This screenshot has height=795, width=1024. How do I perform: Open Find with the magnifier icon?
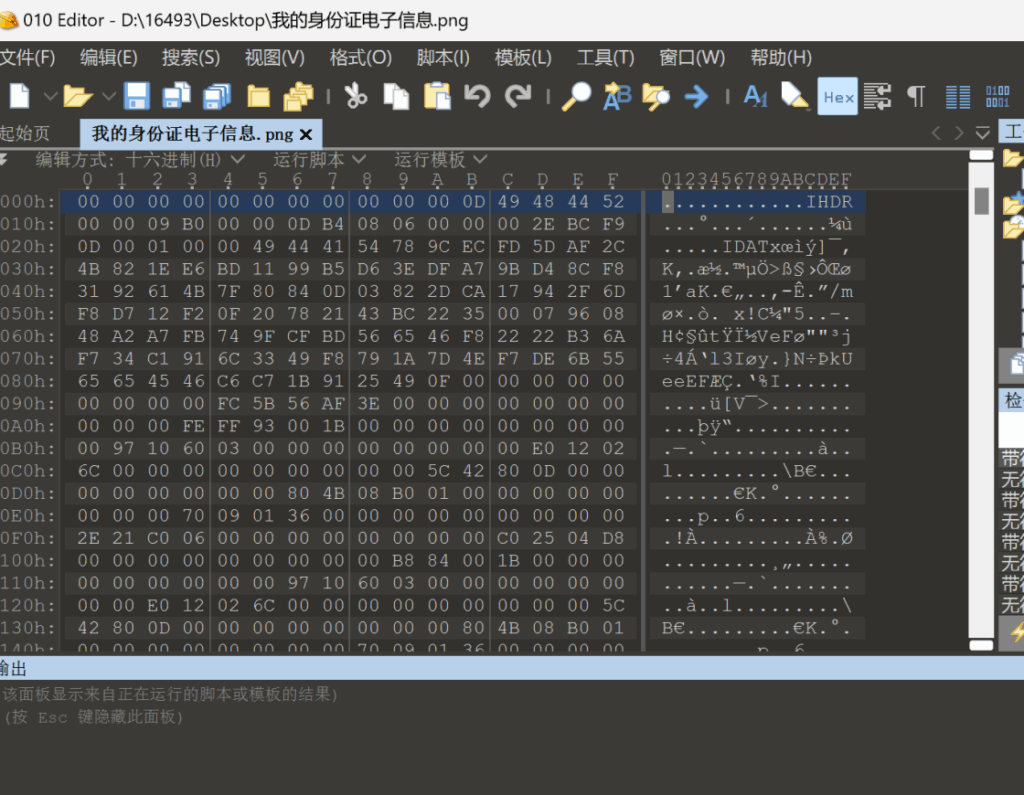click(576, 96)
